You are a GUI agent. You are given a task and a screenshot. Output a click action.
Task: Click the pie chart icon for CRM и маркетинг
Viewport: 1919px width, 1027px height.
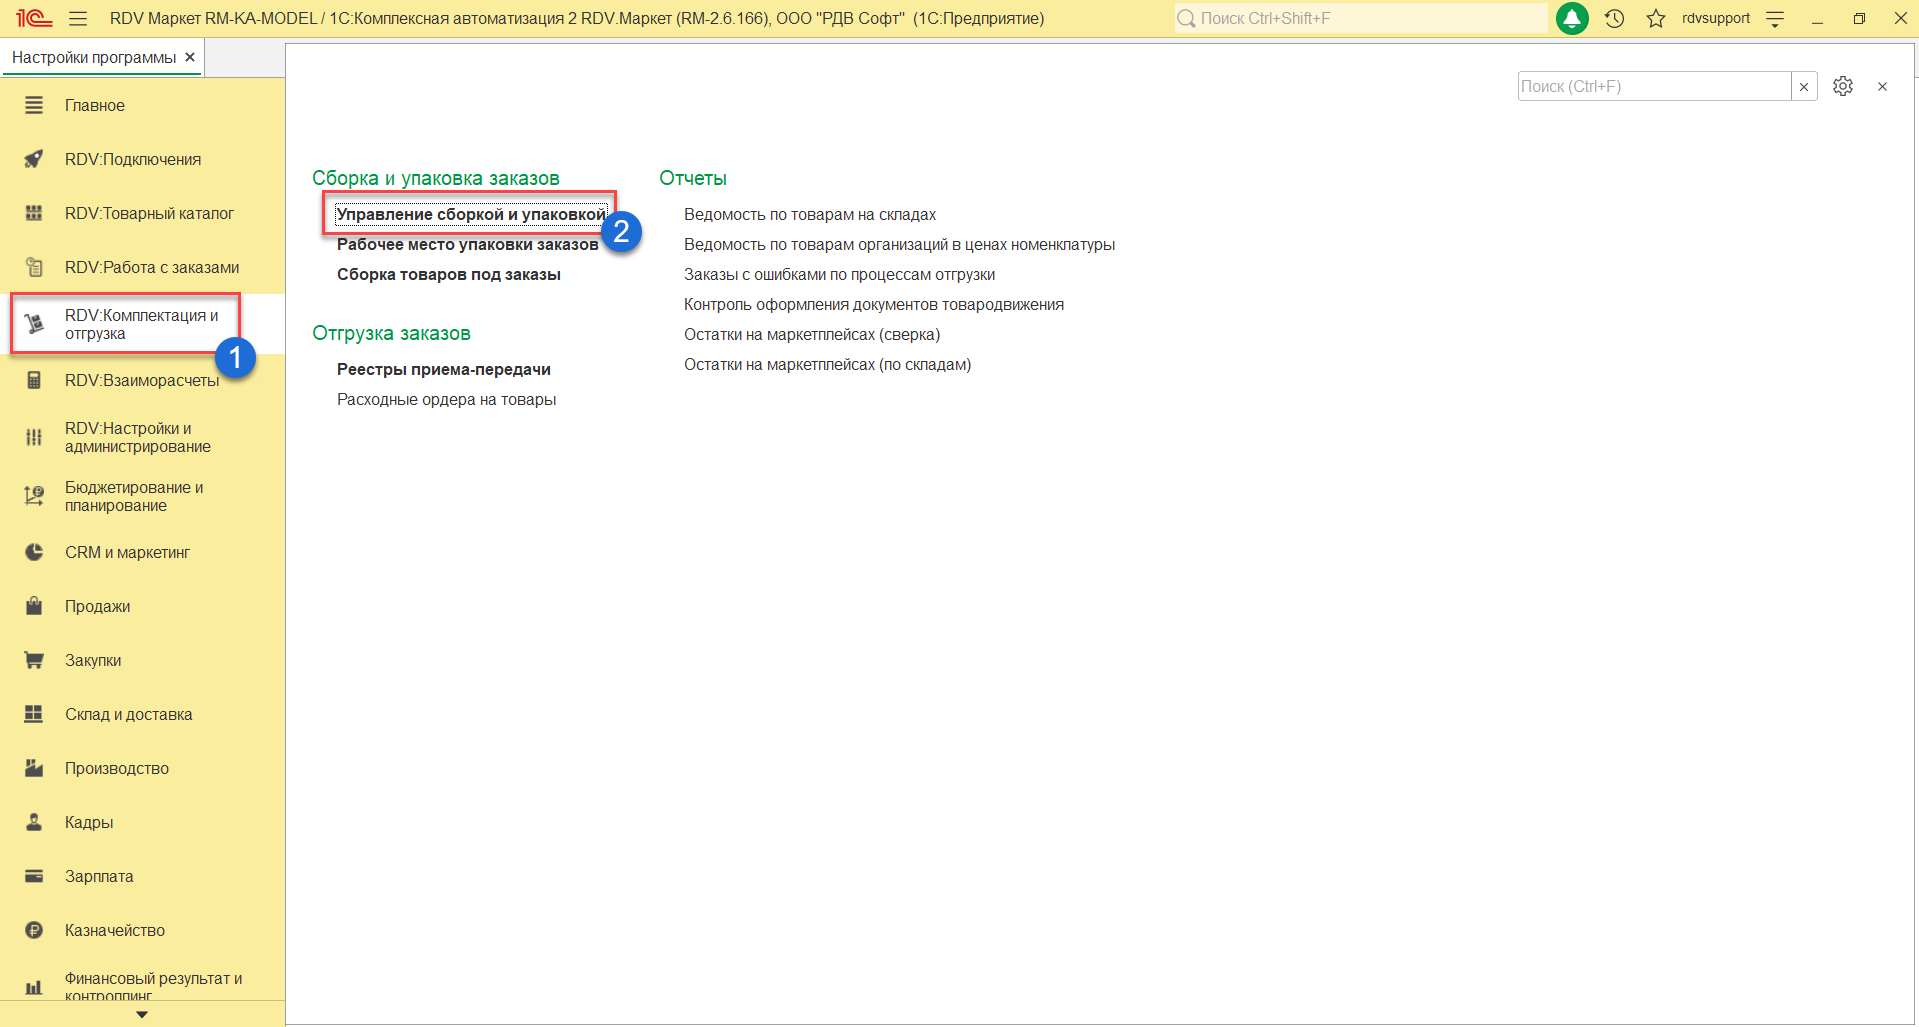pyautogui.click(x=34, y=552)
